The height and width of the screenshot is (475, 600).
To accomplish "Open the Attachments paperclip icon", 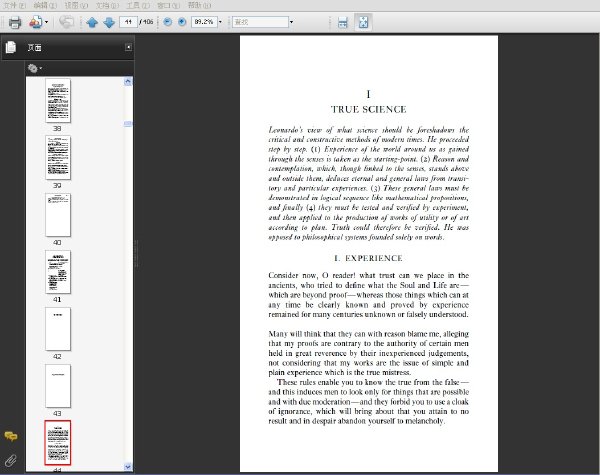I will tap(11, 460).
